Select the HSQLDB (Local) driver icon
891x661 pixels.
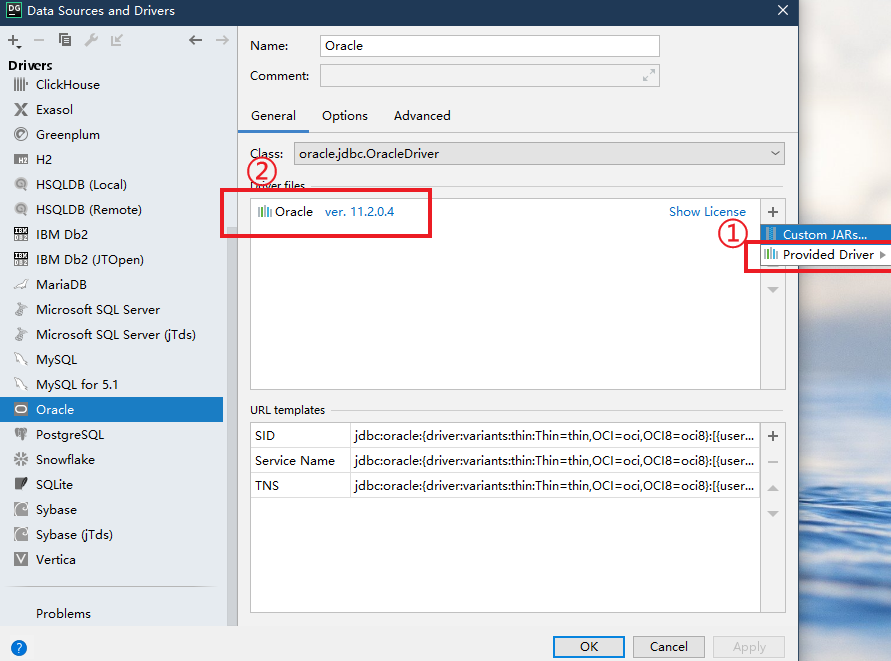click(20, 185)
